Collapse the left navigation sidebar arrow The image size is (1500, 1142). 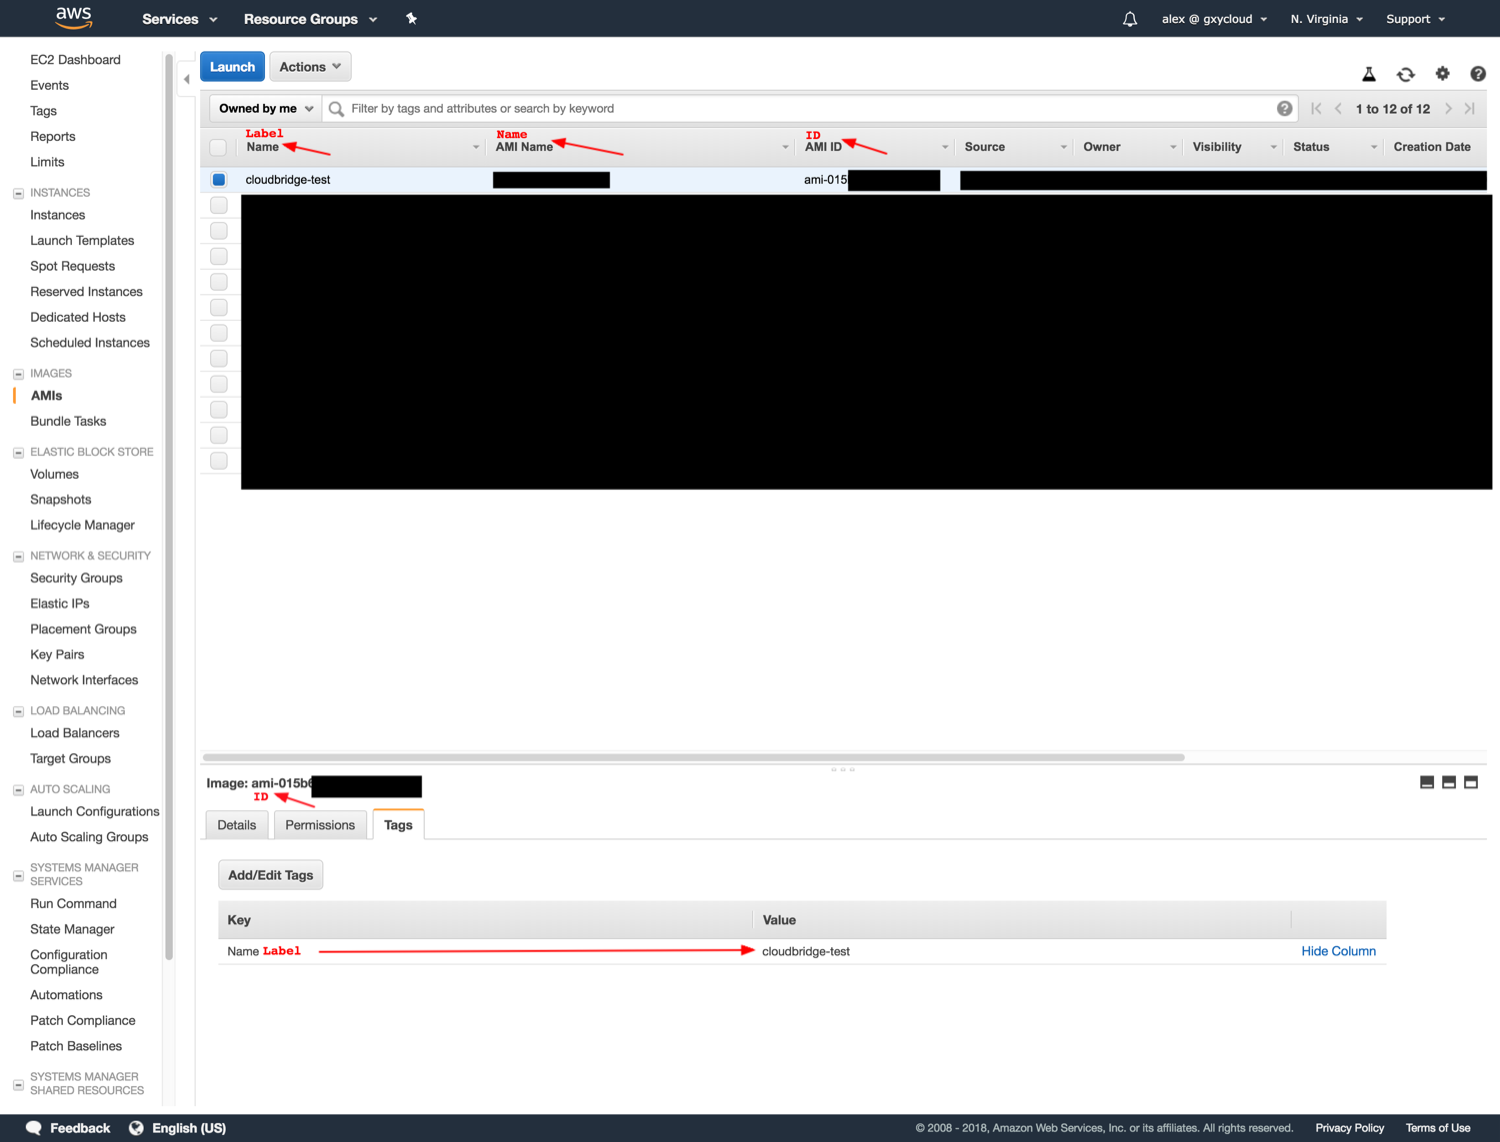click(x=186, y=79)
